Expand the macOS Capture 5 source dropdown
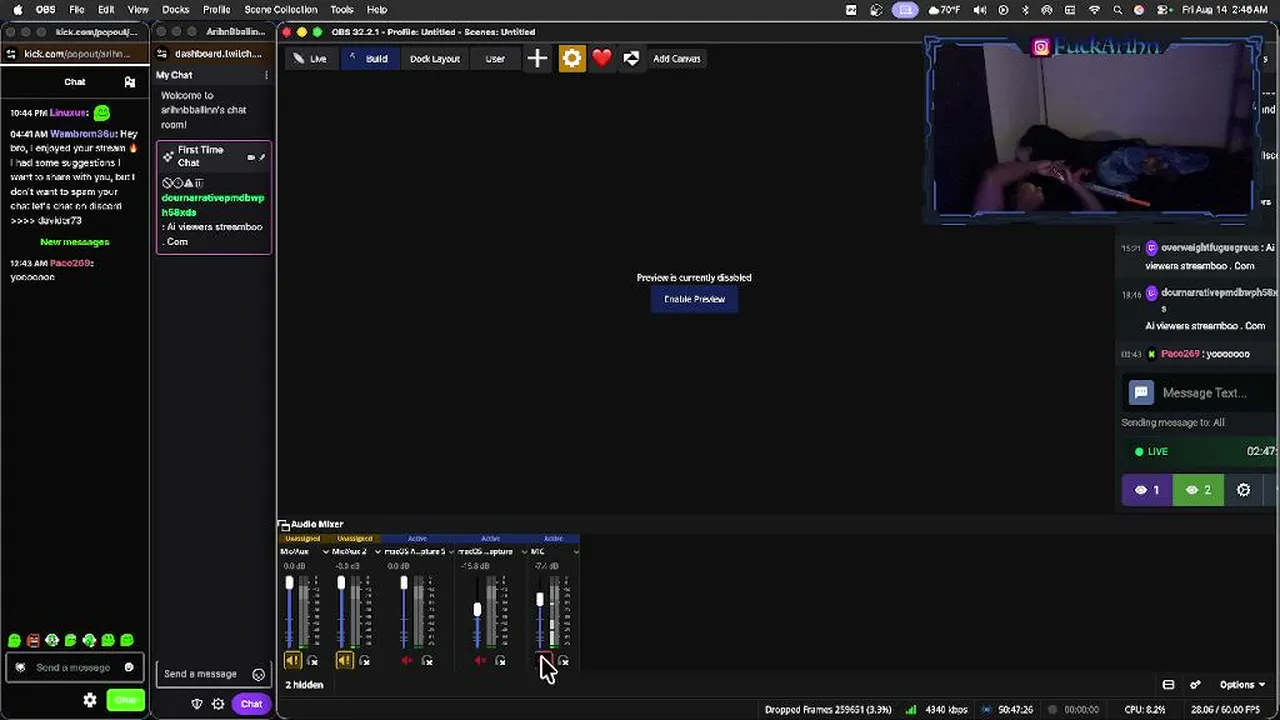This screenshot has width=1280, height=720. pos(451,552)
